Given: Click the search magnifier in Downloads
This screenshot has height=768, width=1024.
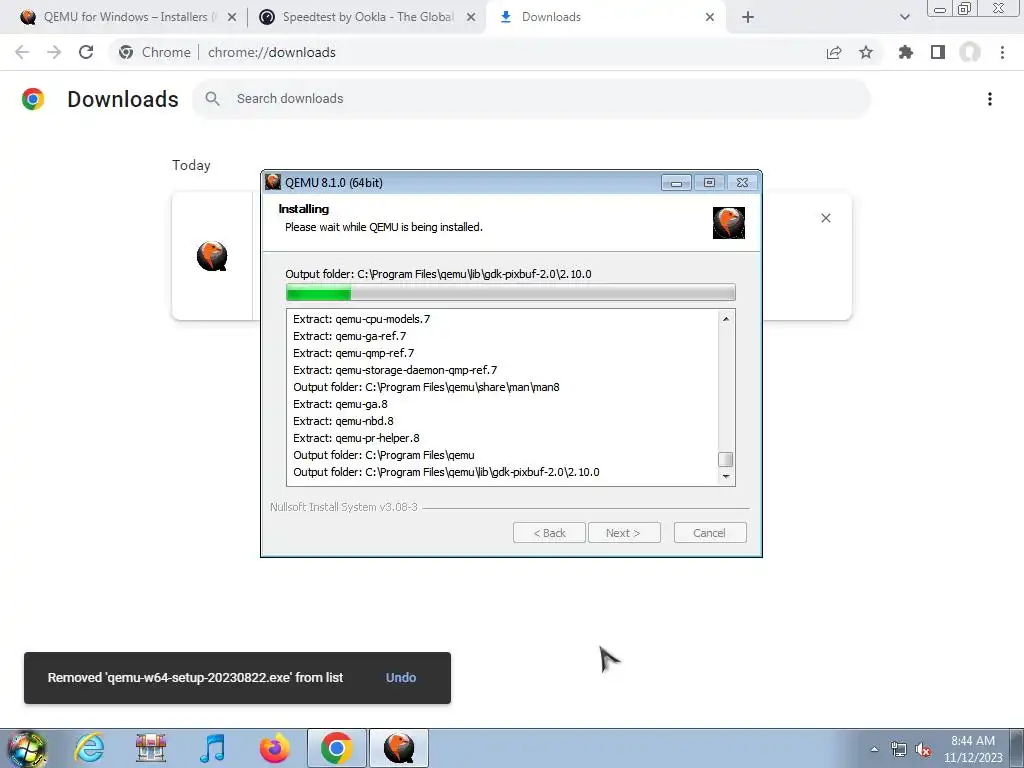Looking at the screenshot, I should click(212, 99).
